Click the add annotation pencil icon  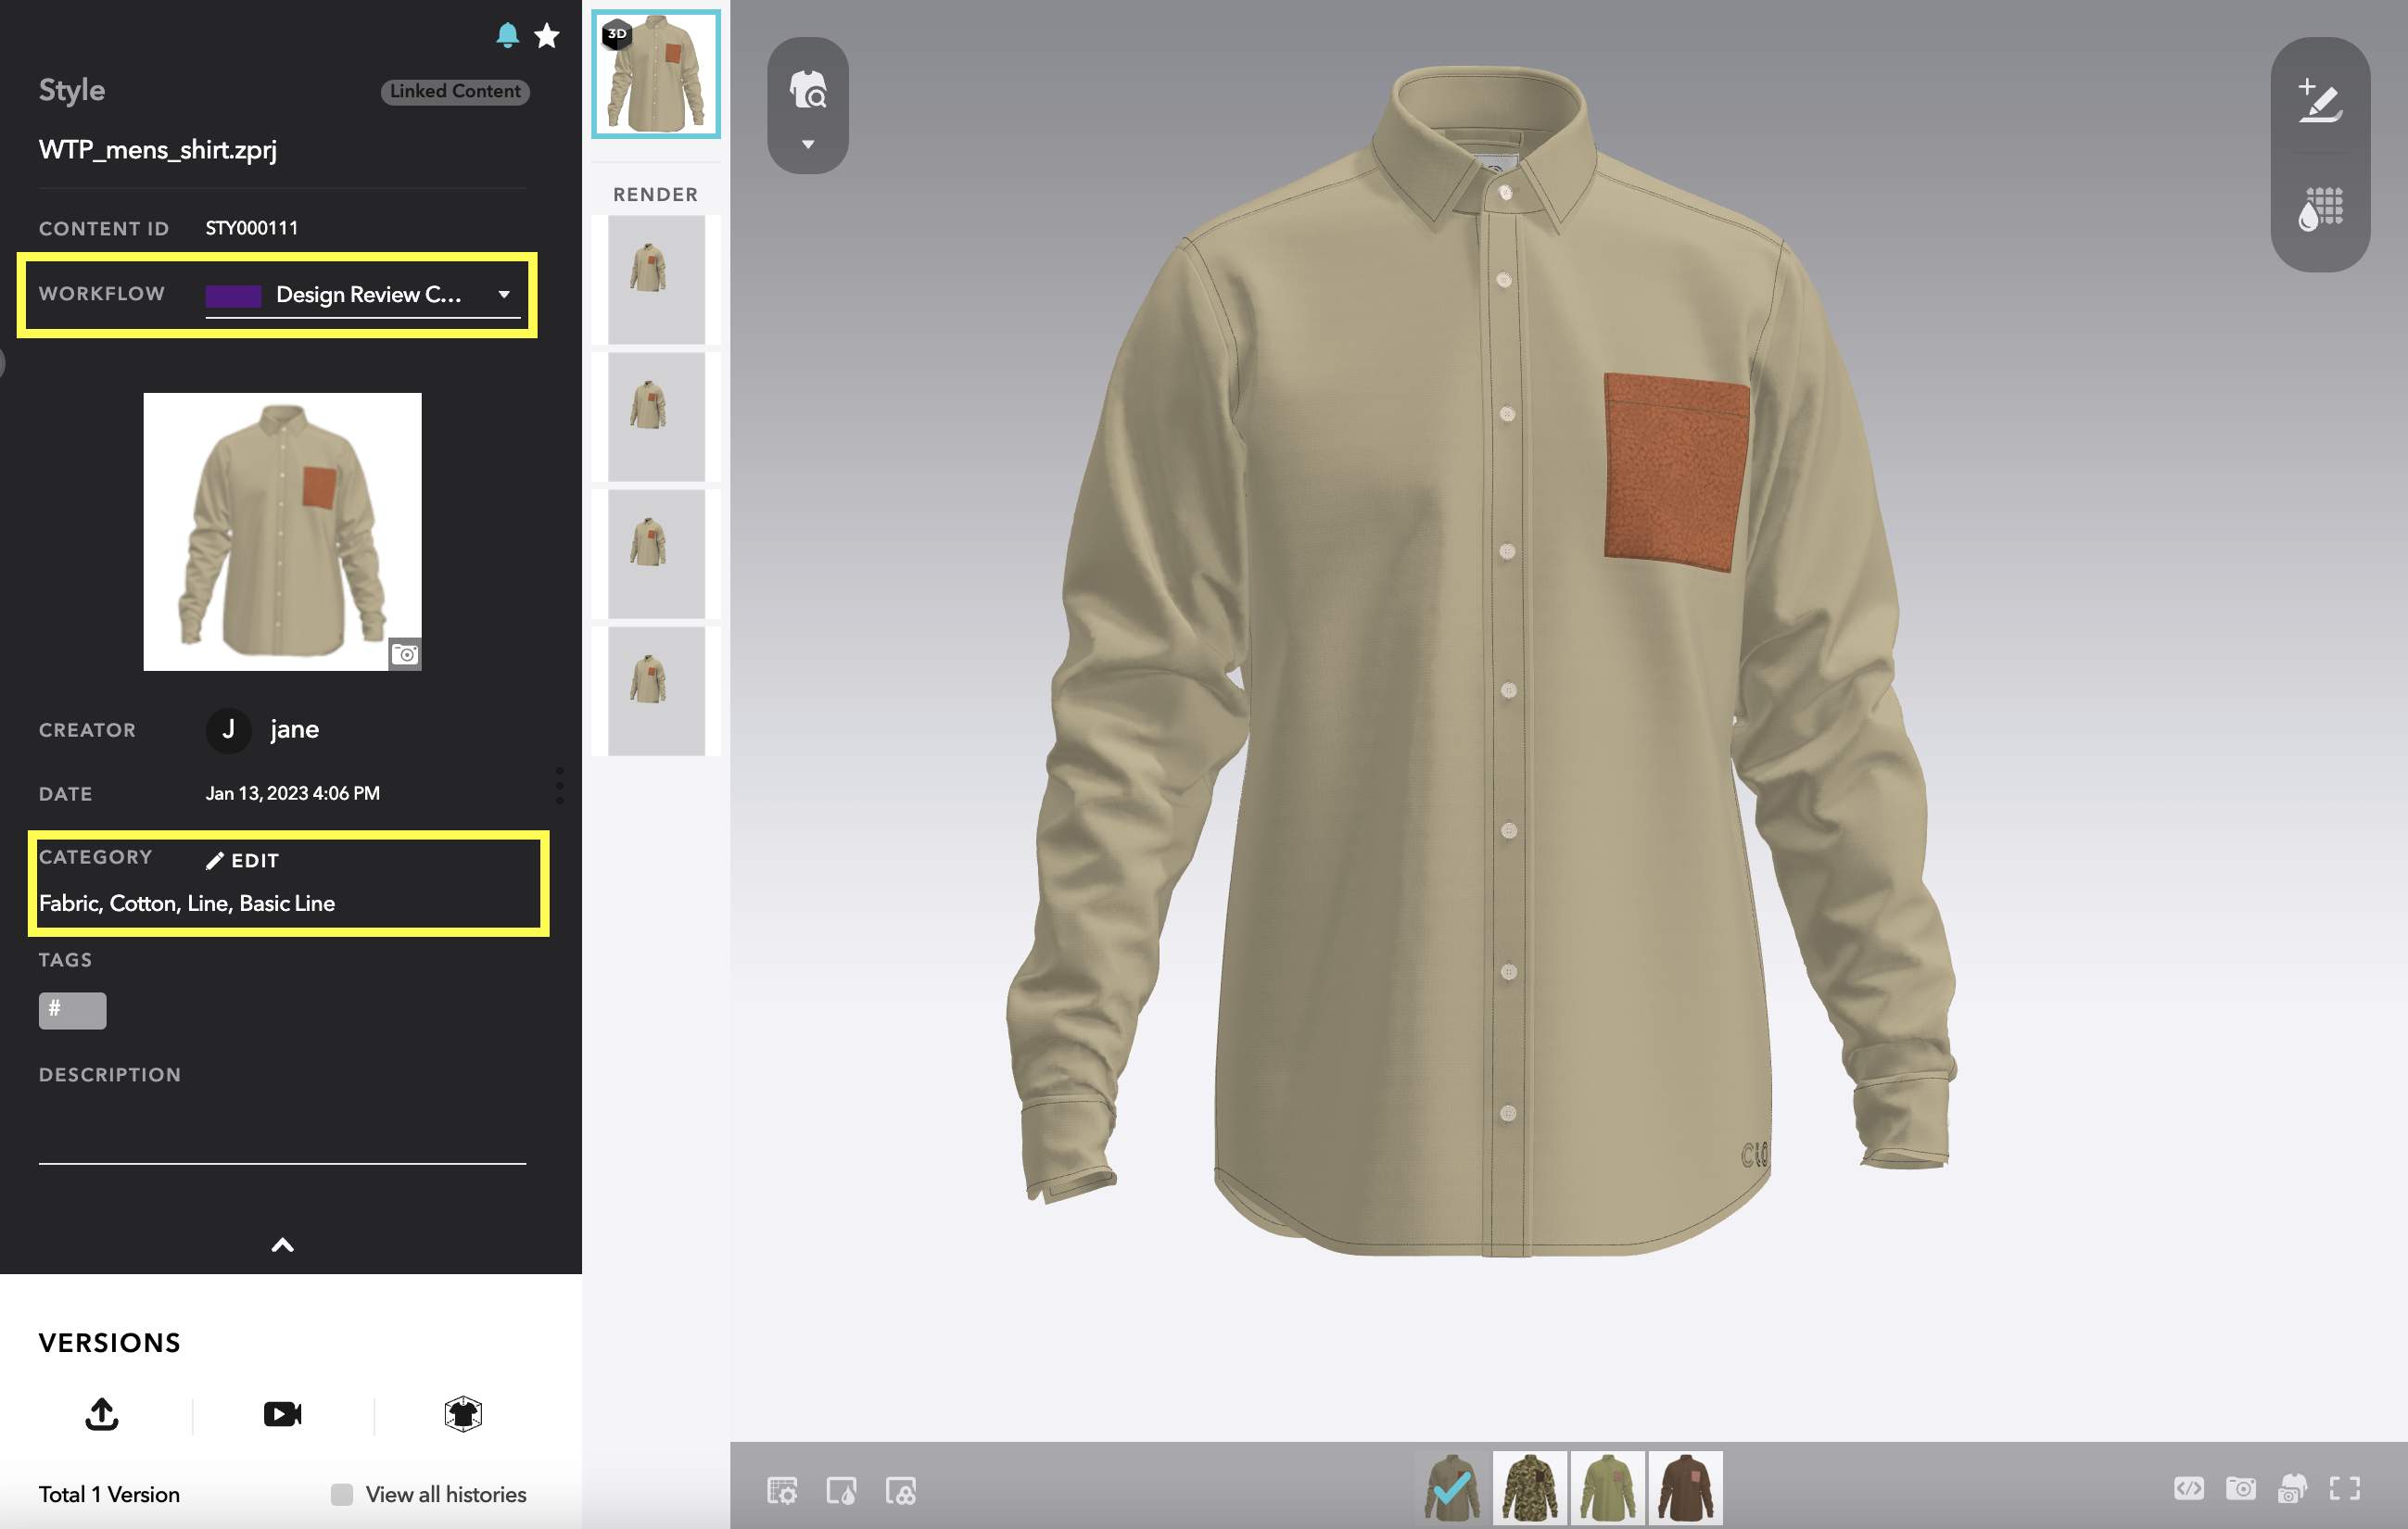(2320, 101)
